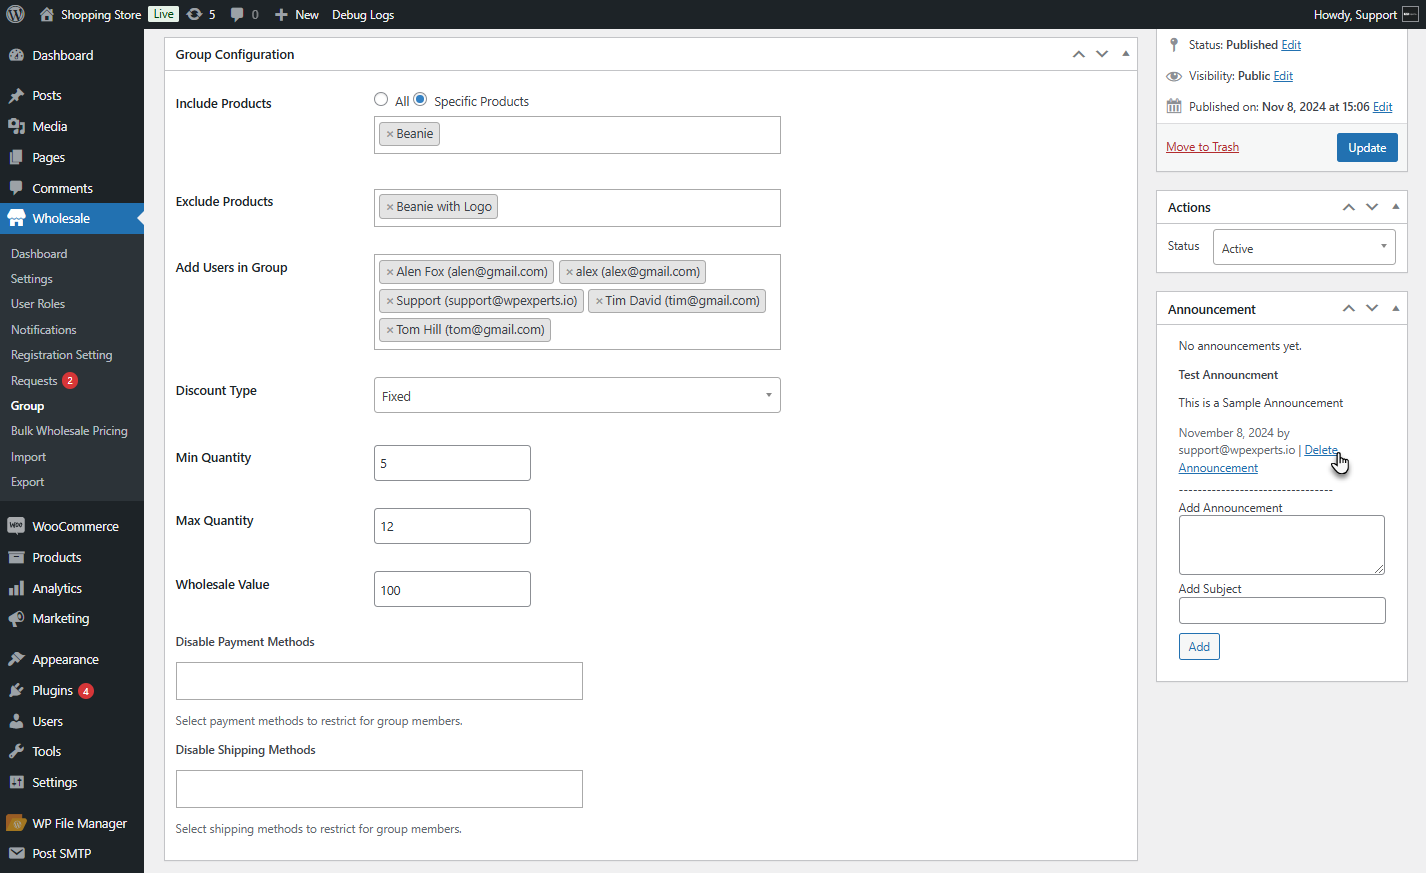Viewport: 1426px width, 873px height.
Task: Open User Roles submenu item
Action: coord(38,304)
